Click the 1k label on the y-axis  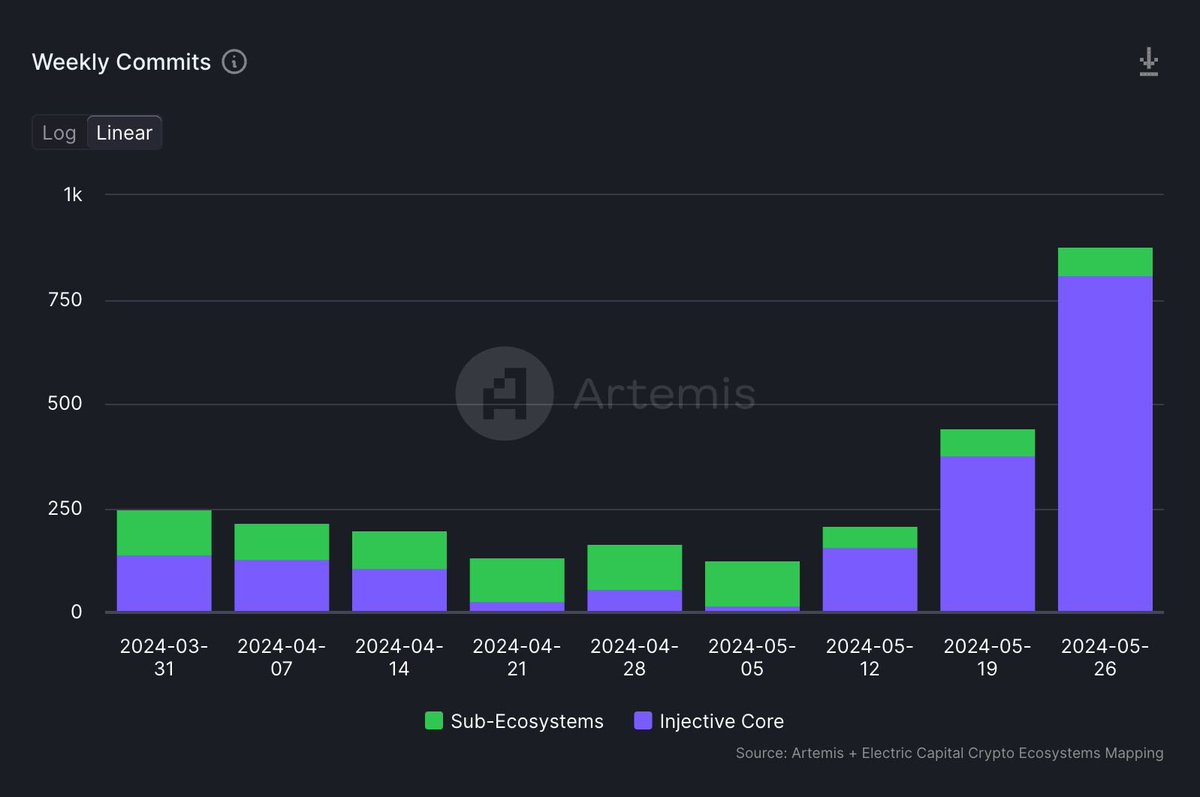71,195
